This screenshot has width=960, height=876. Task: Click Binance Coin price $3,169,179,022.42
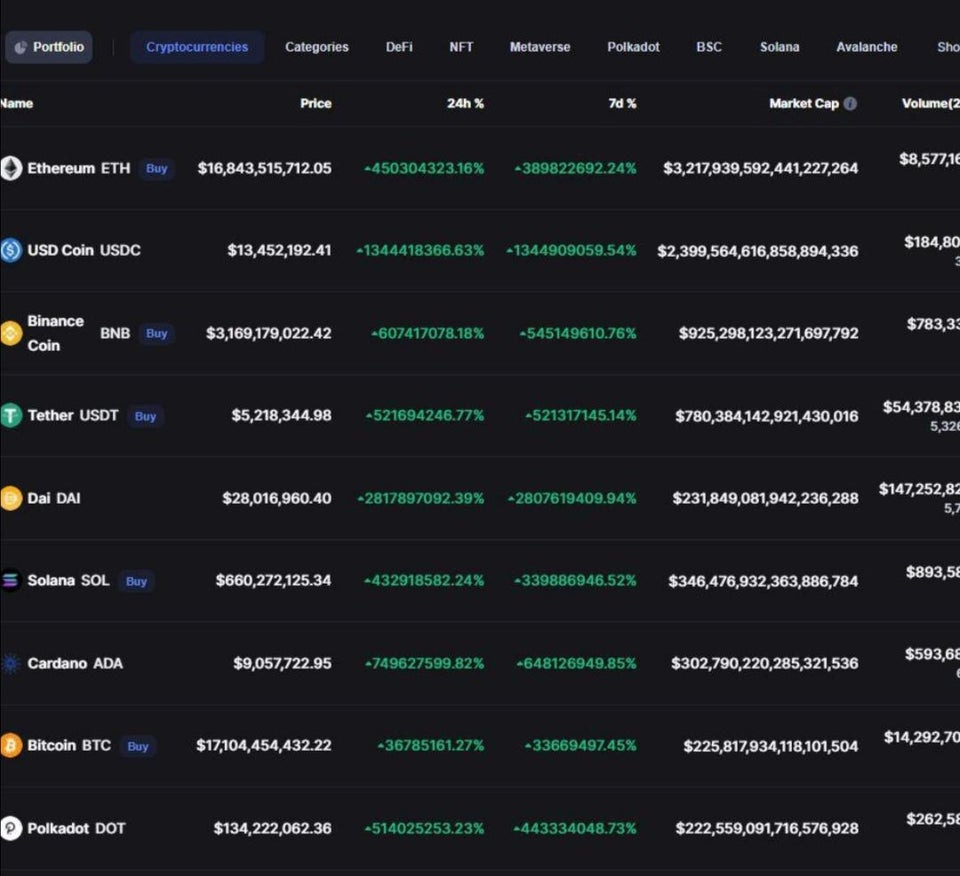[x=269, y=333]
